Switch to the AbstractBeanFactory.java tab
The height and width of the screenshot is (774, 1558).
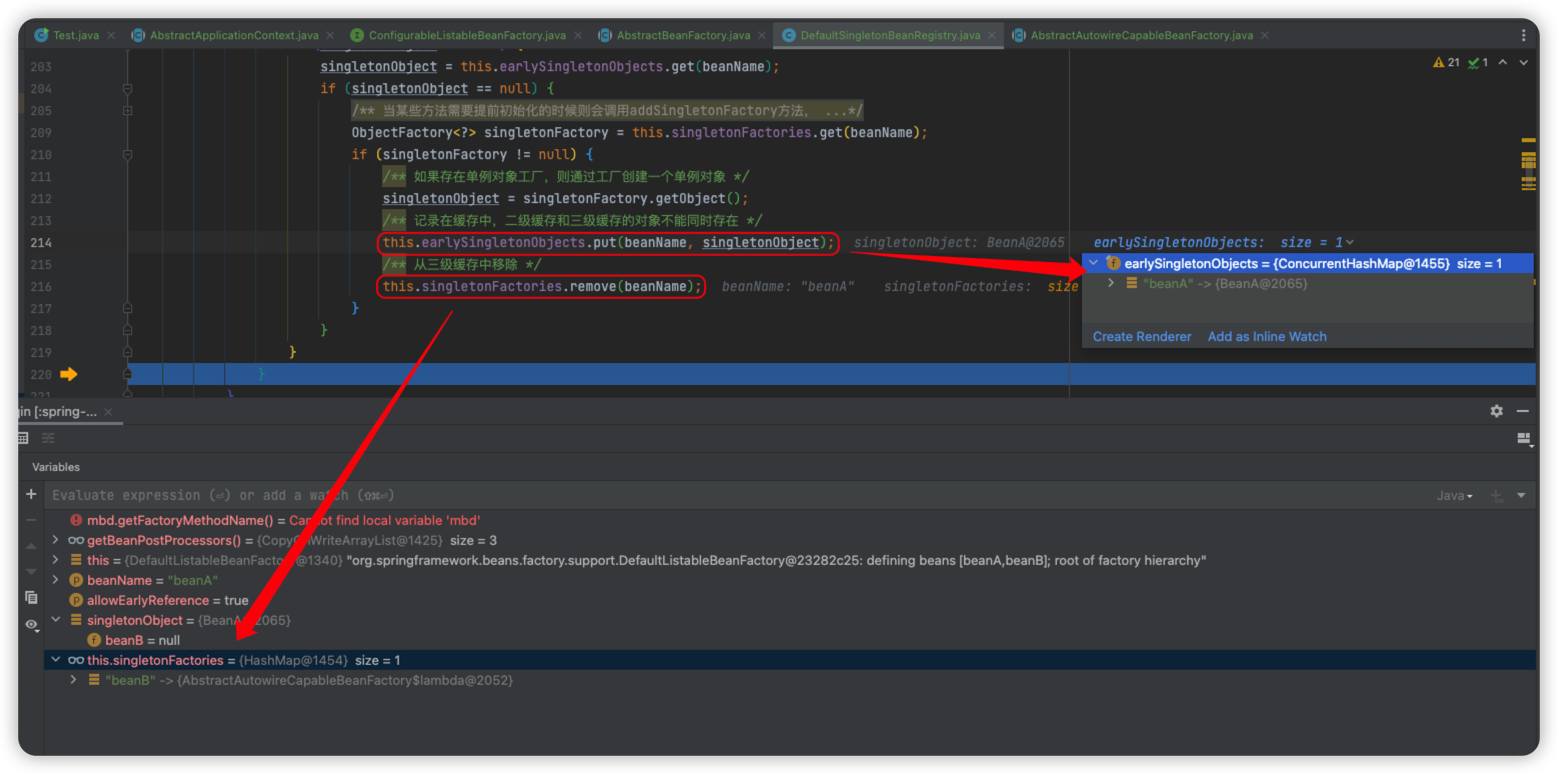[x=682, y=35]
